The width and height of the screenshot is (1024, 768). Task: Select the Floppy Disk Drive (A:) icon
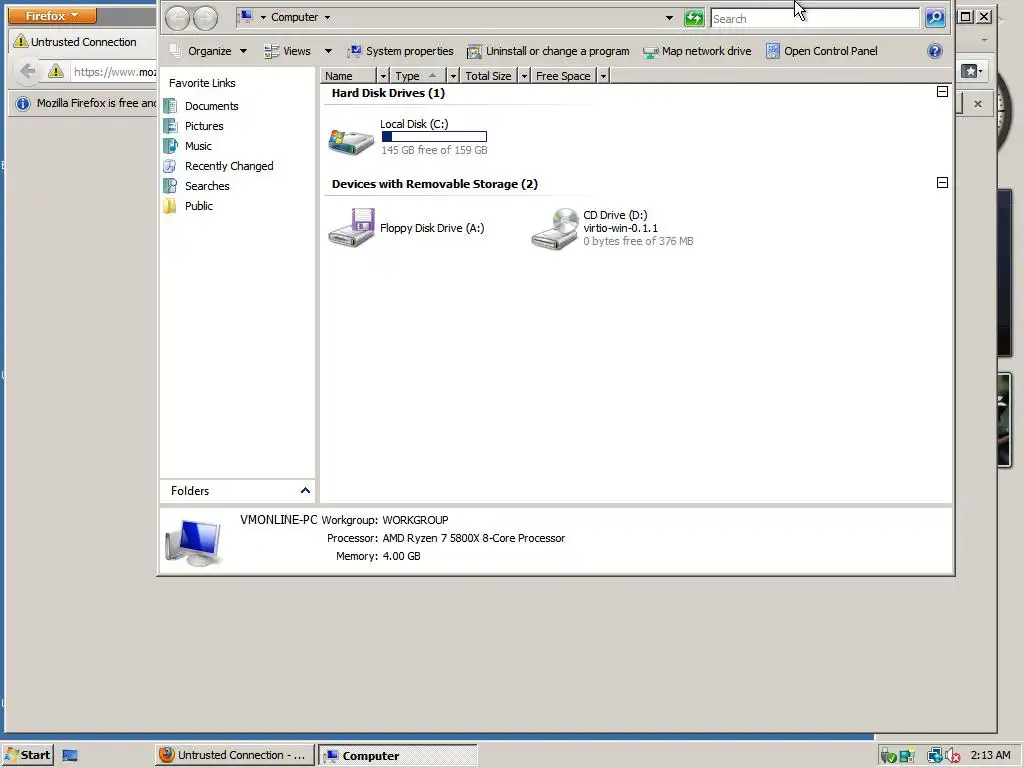(351, 228)
